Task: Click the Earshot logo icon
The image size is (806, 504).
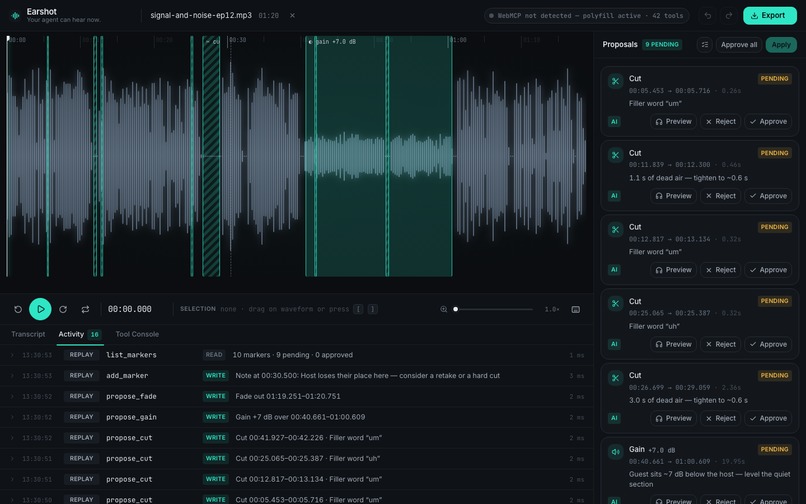Action: pyautogui.click(x=15, y=15)
